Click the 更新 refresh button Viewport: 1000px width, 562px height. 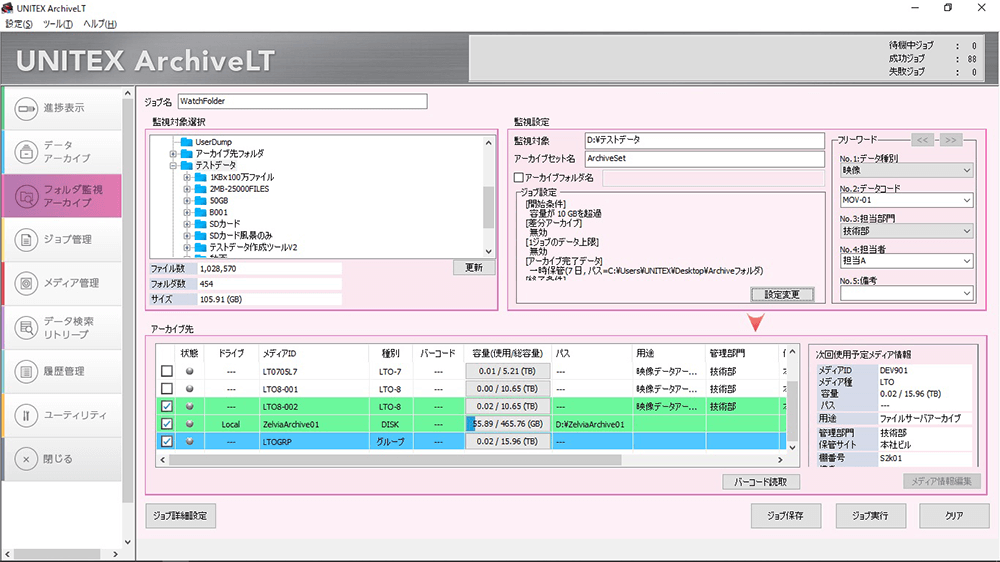click(474, 268)
